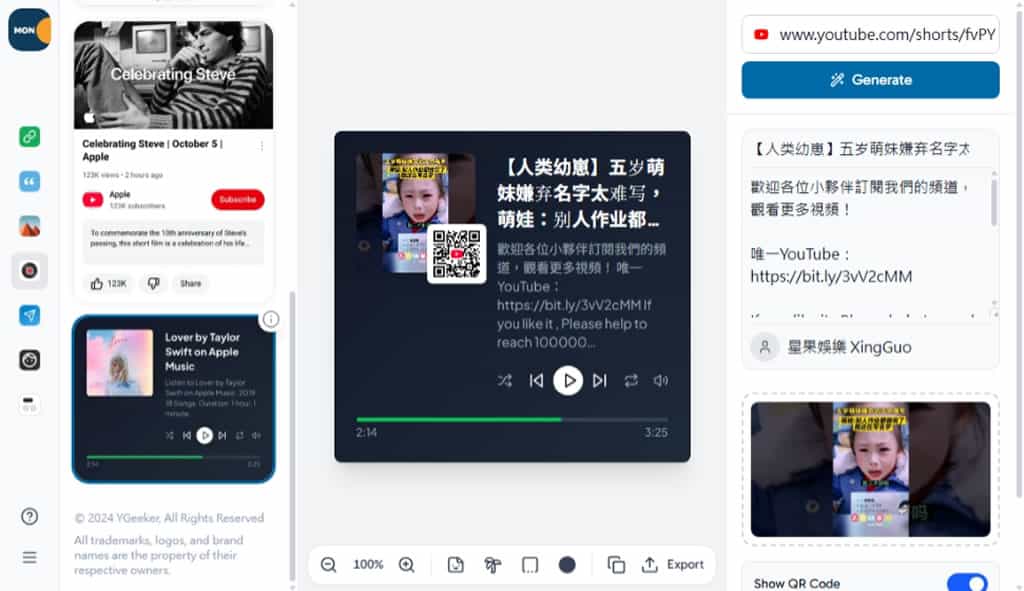The image size is (1024, 591).
Task: Open the blue paper-plane sidebar tool
Action: (29, 315)
